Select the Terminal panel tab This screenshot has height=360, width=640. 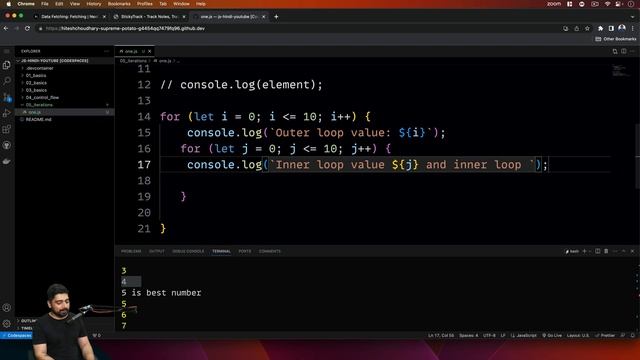pyautogui.click(x=221, y=251)
